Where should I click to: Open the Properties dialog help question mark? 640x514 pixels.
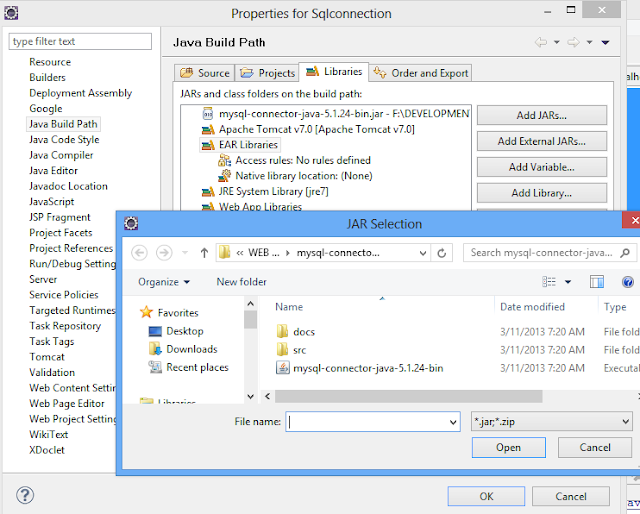pyautogui.click(x=25, y=495)
